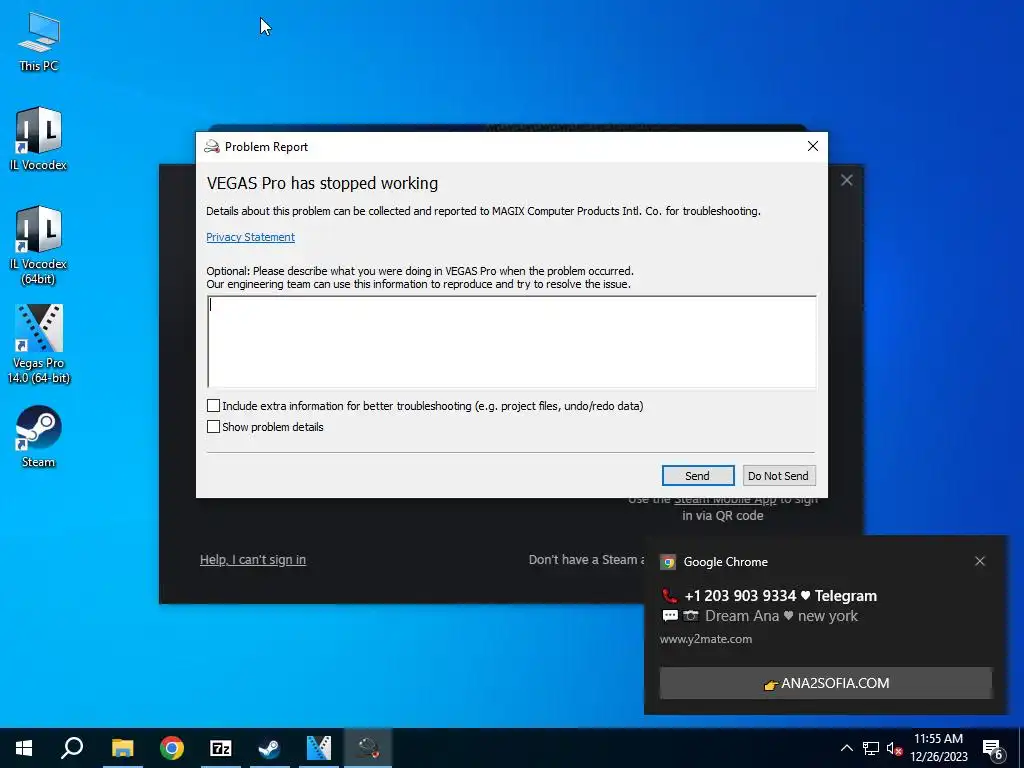The image size is (1024, 768).
Task: Click the Chrome icon in notification header
Action: 667,562
